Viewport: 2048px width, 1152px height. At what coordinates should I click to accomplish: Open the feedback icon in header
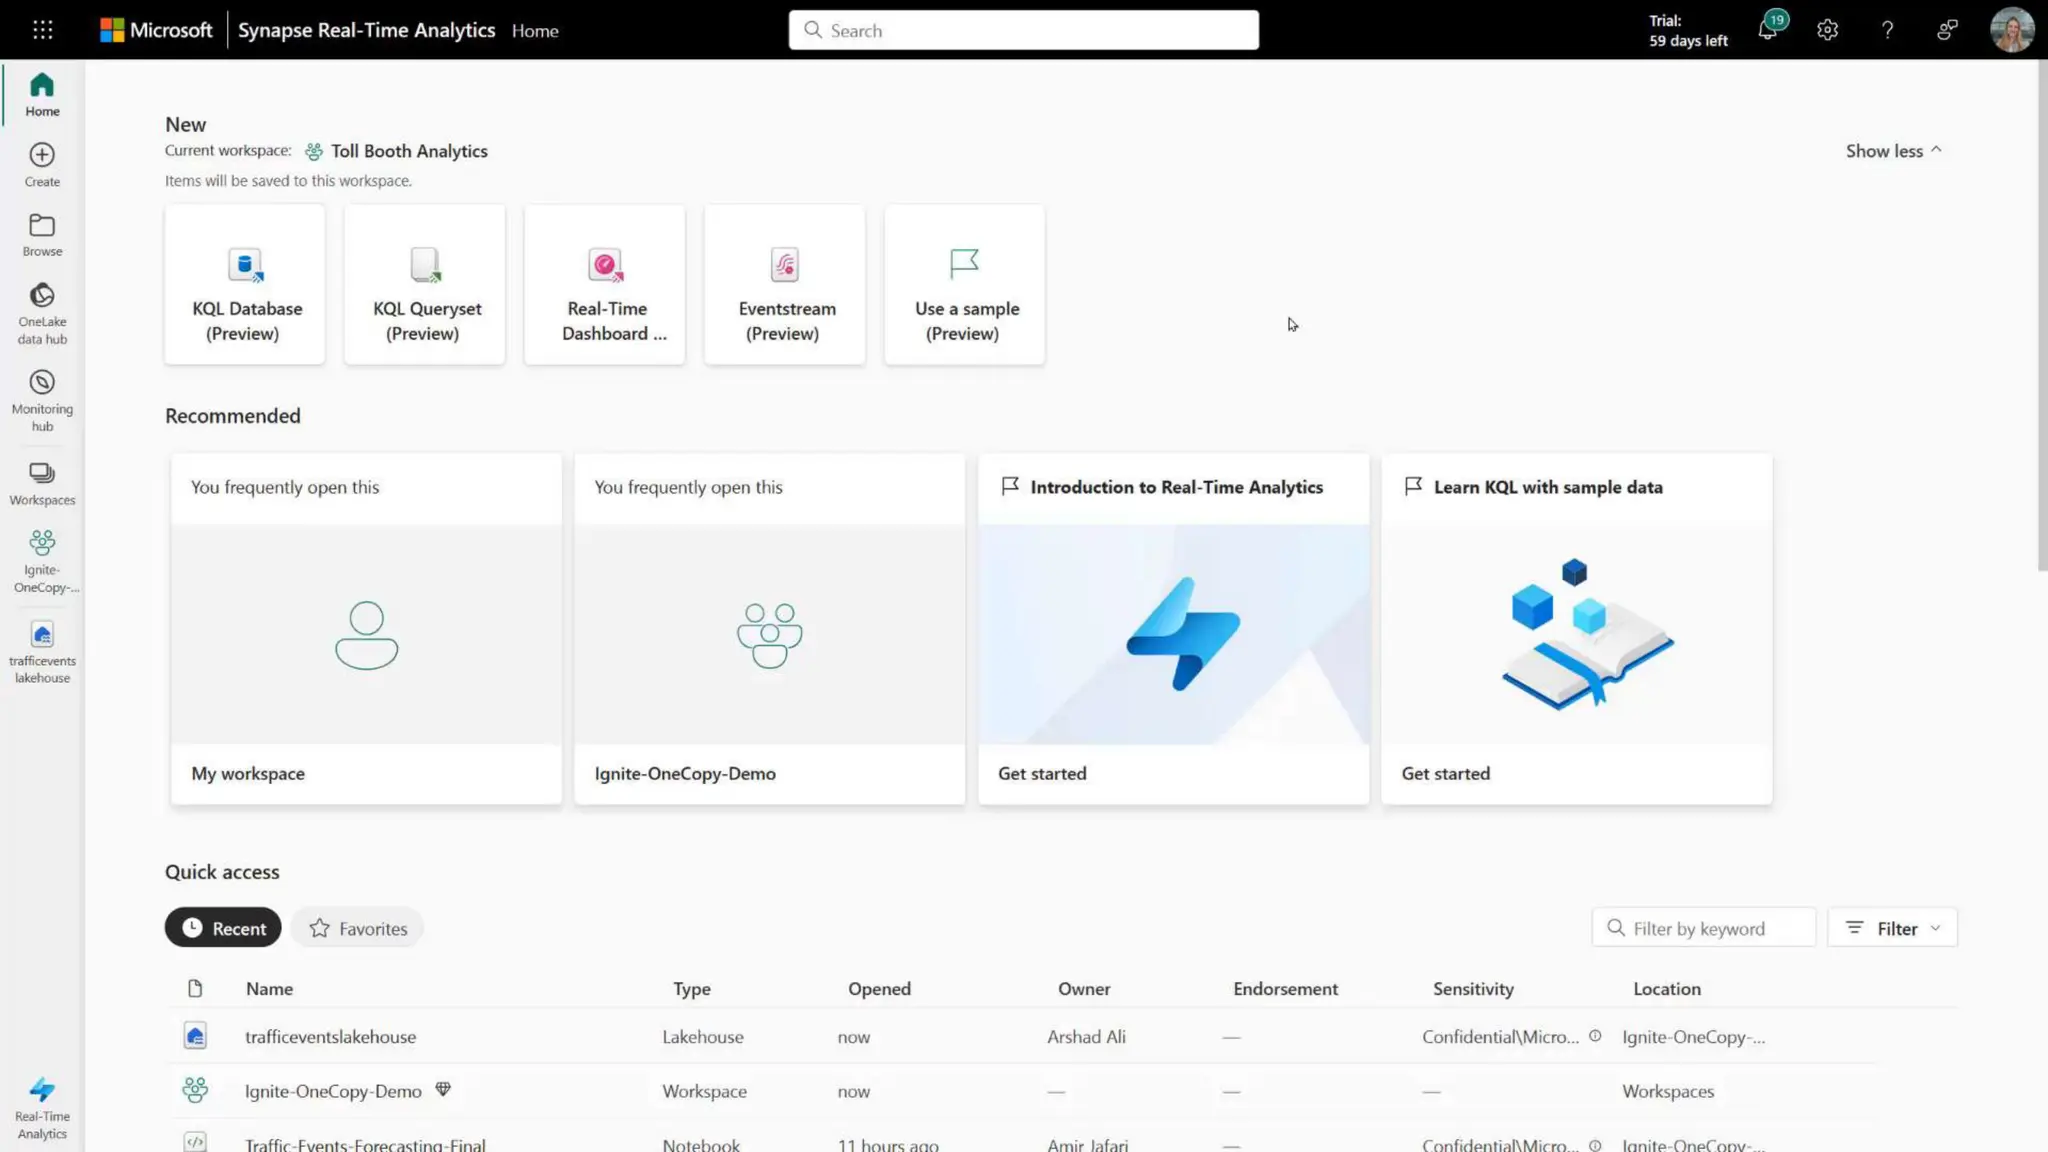pos(1946,30)
